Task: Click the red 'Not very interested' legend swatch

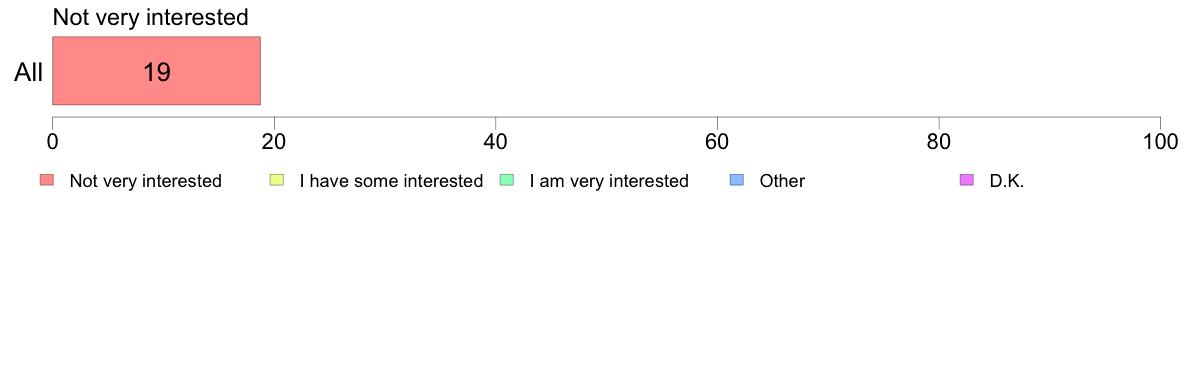Action: tap(47, 180)
